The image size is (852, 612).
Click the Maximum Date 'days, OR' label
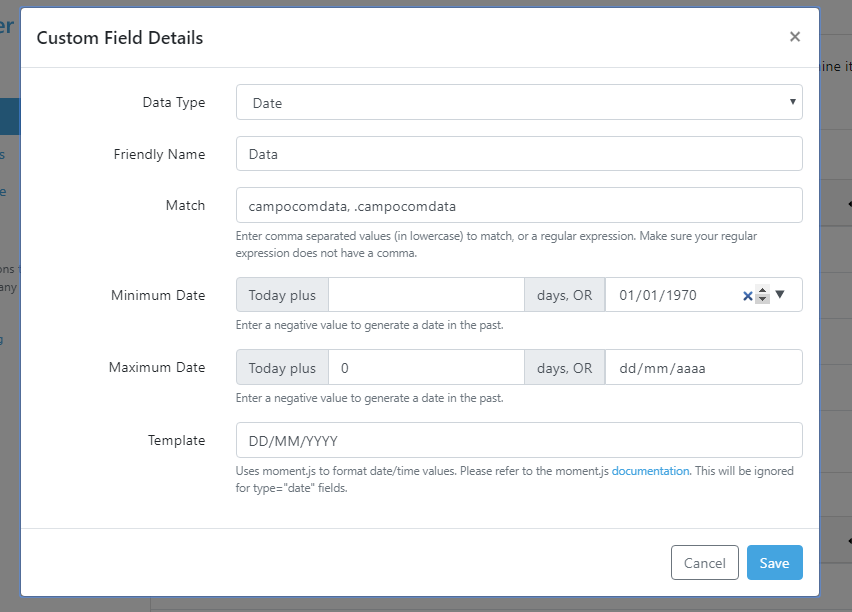click(565, 368)
